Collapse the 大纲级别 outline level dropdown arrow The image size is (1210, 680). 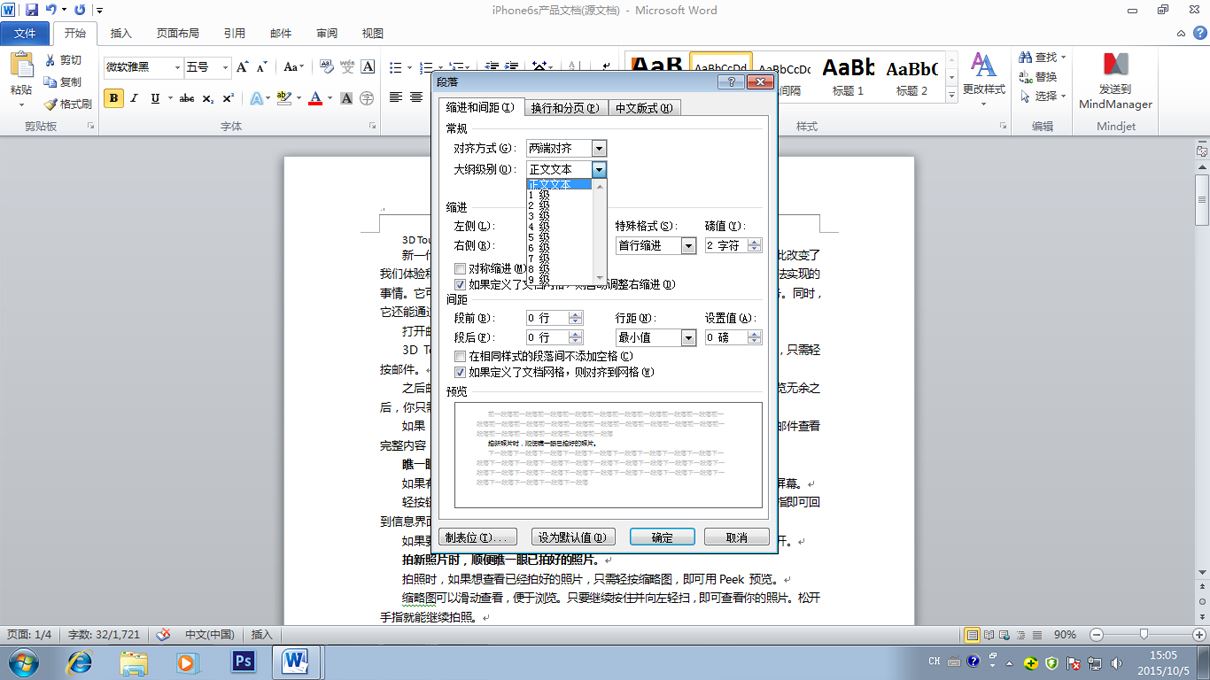click(x=599, y=170)
